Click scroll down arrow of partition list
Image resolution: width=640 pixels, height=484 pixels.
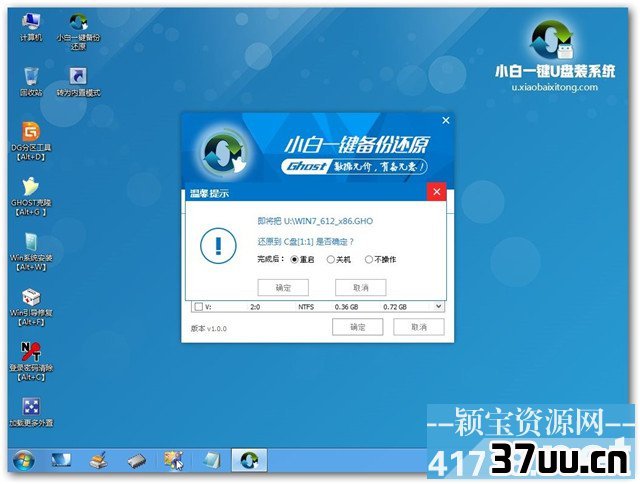click(x=439, y=306)
